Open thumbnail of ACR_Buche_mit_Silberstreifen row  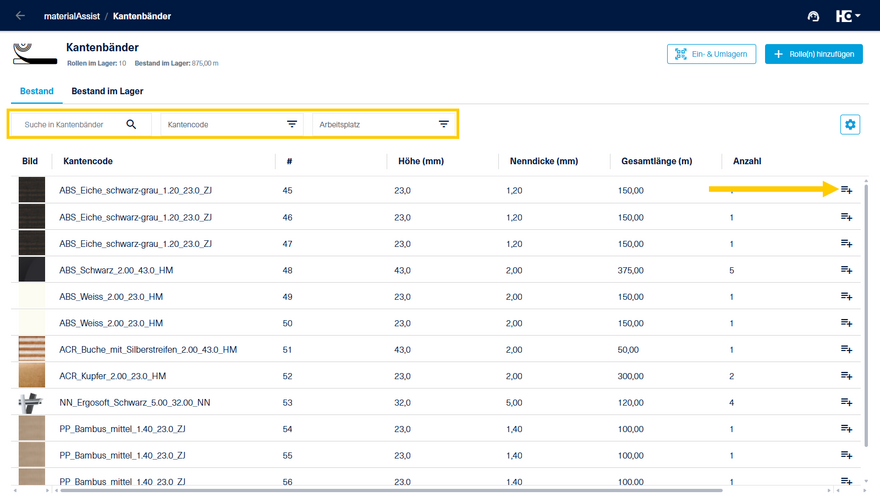(31, 349)
